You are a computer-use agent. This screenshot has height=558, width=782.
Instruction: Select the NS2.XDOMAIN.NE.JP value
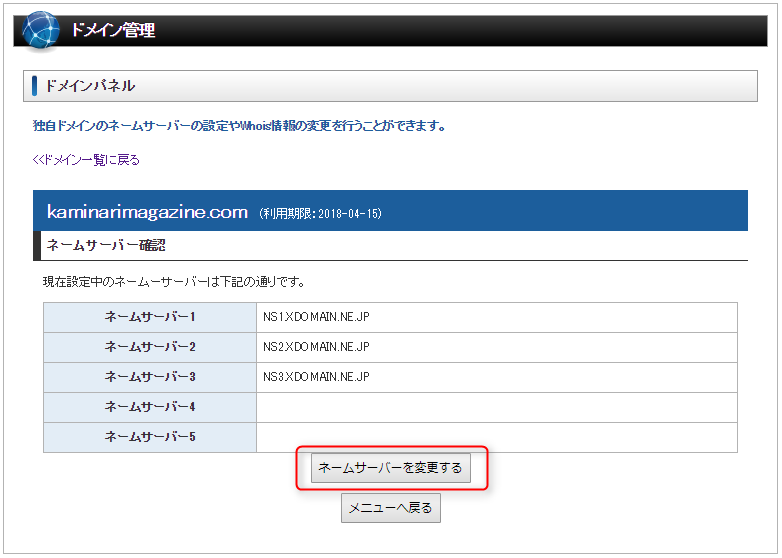(x=316, y=347)
